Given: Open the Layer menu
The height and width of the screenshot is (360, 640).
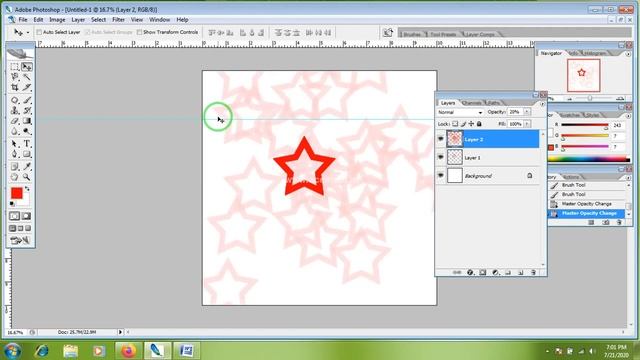Looking at the screenshot, I should (78, 20).
